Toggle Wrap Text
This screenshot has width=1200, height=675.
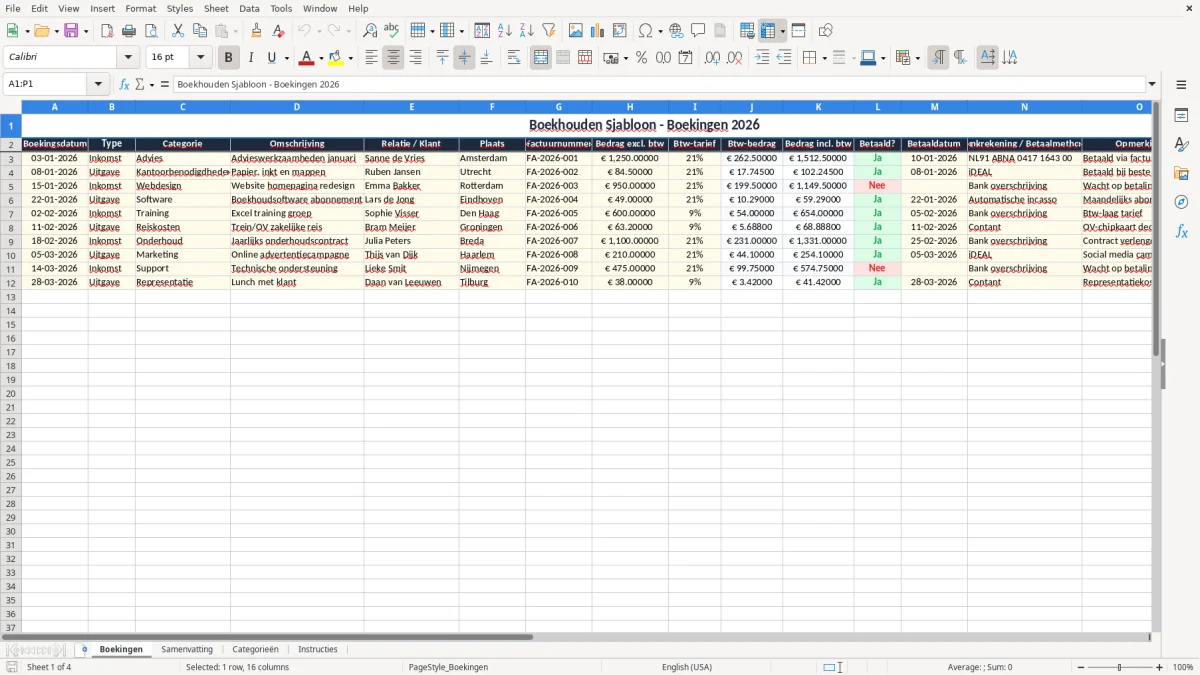514,58
